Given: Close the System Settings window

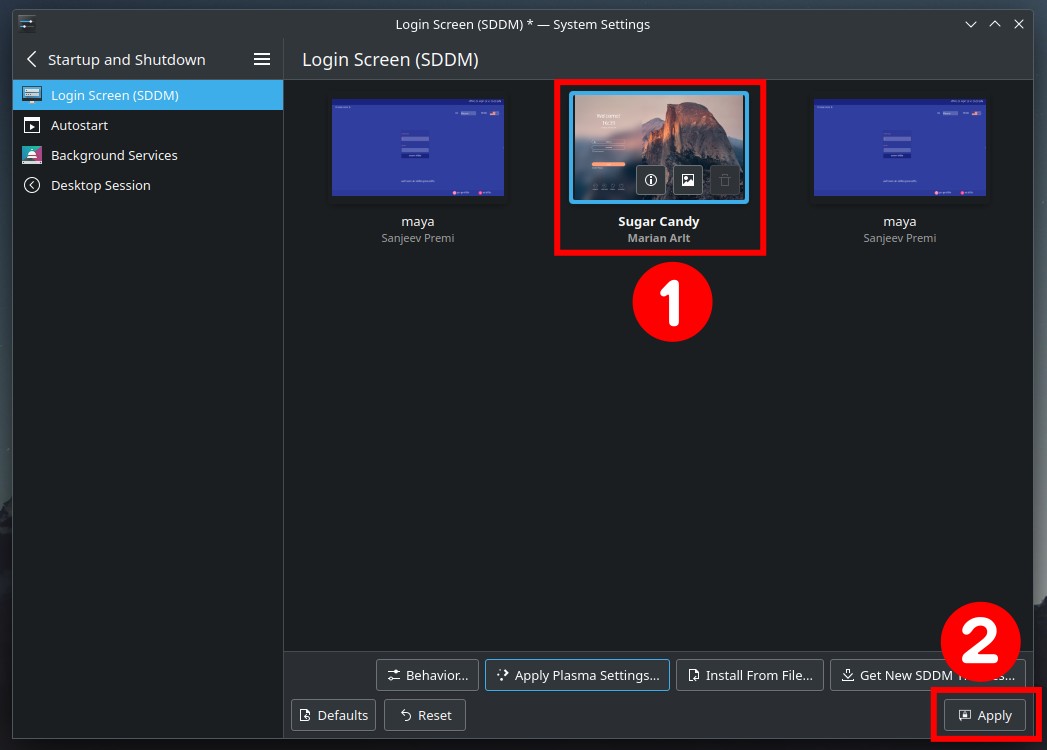Looking at the screenshot, I should 1019,24.
